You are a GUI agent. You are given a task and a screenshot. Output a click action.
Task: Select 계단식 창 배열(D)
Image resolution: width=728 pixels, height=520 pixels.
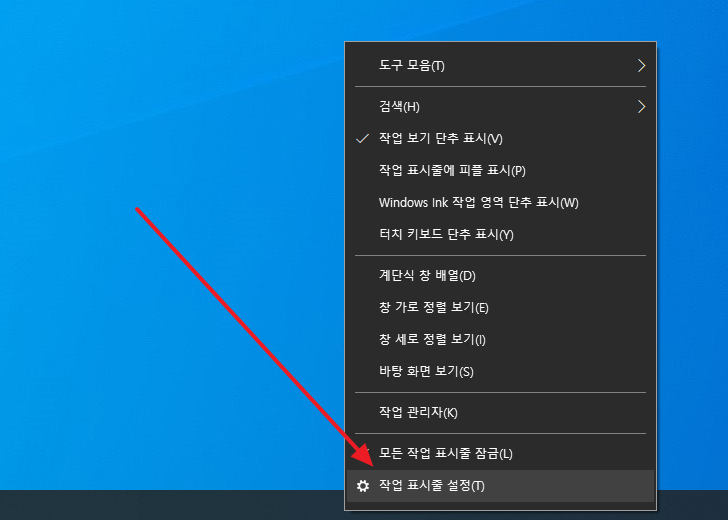coord(500,275)
